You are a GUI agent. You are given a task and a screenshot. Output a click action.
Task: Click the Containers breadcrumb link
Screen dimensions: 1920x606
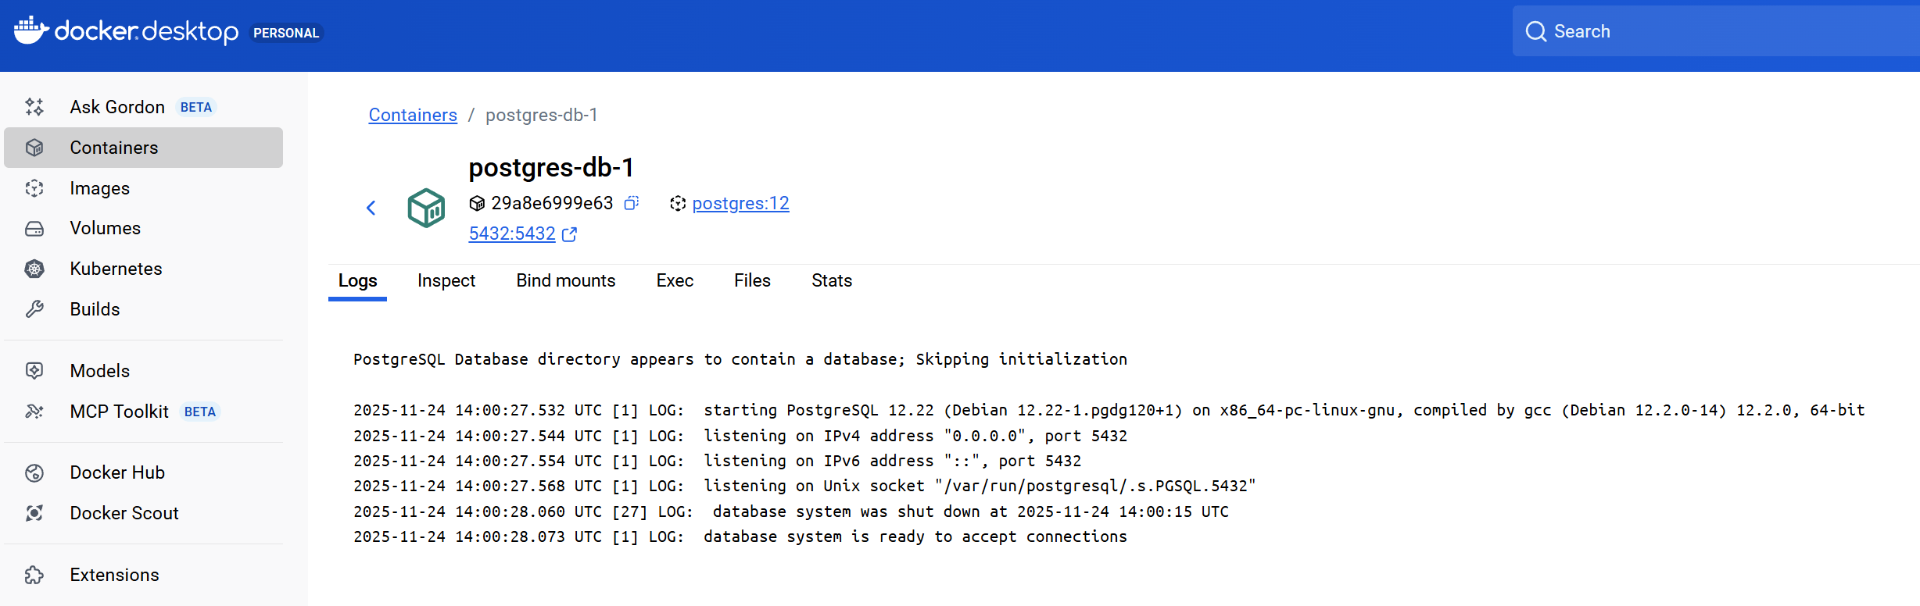412,115
